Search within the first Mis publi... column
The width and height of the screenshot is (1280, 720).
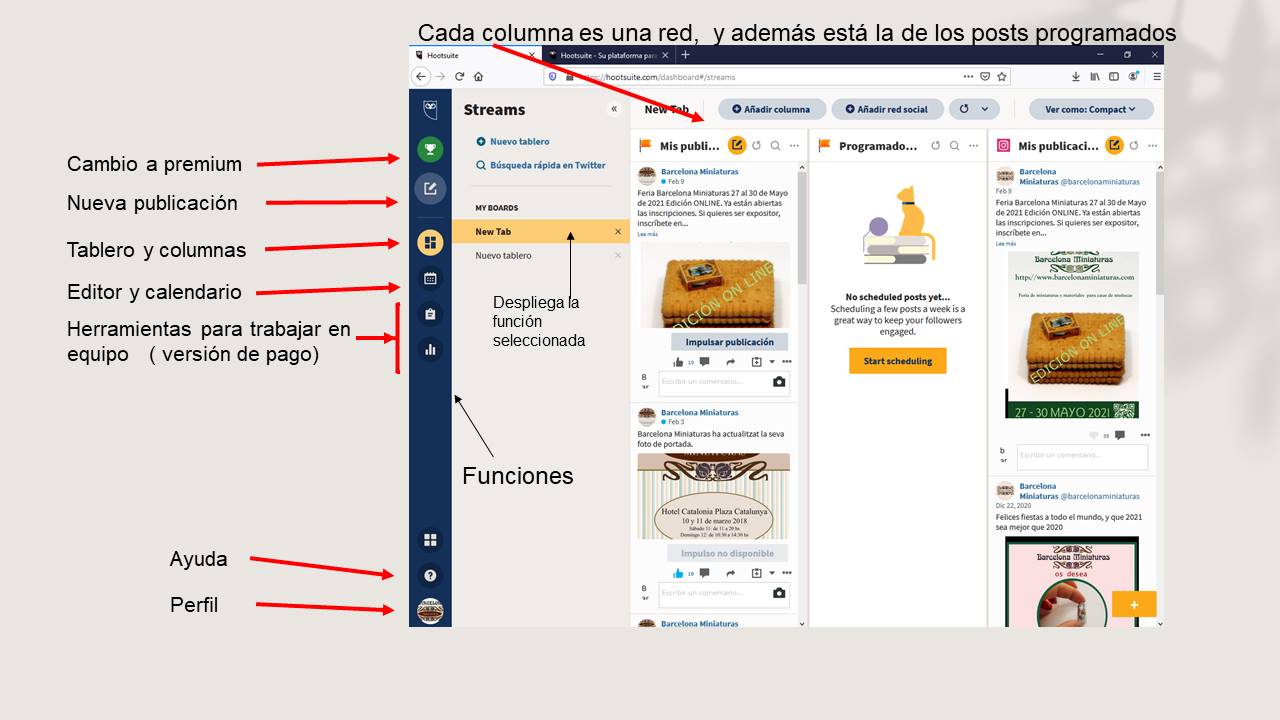775,146
